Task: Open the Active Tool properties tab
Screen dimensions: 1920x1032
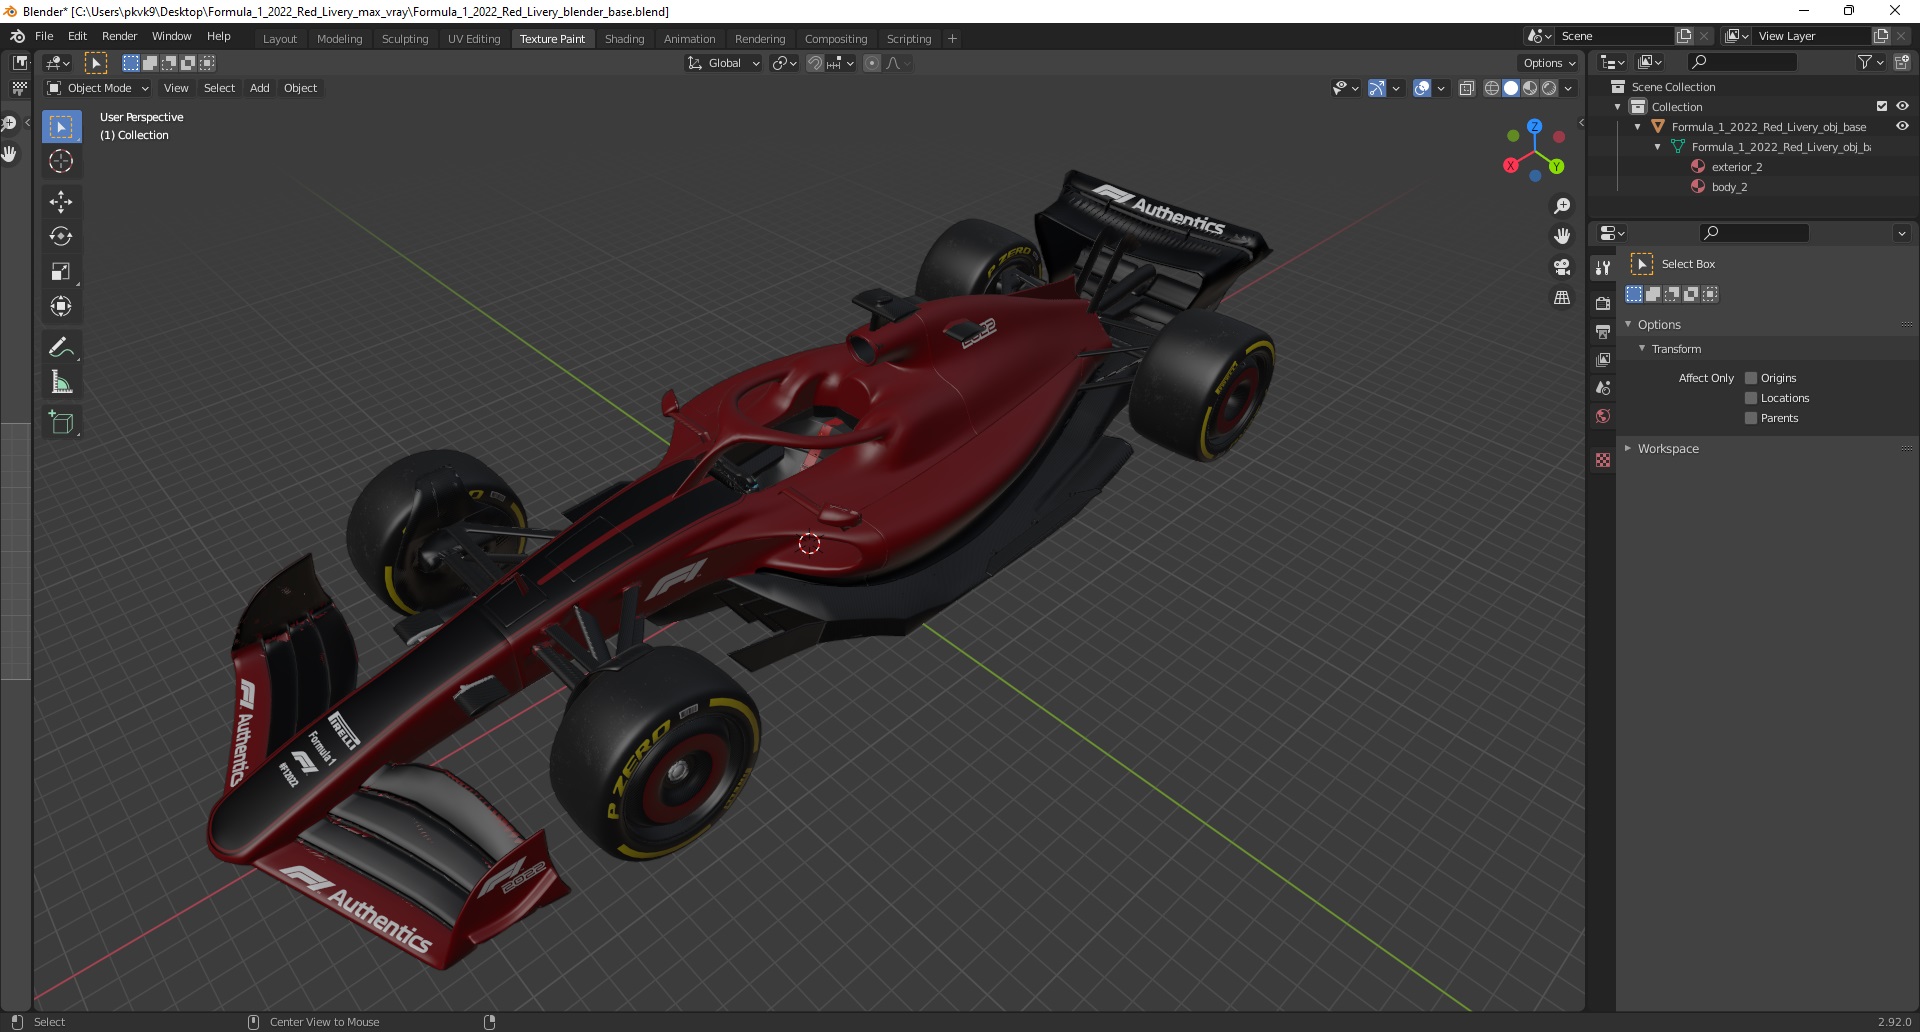Action: (1603, 268)
